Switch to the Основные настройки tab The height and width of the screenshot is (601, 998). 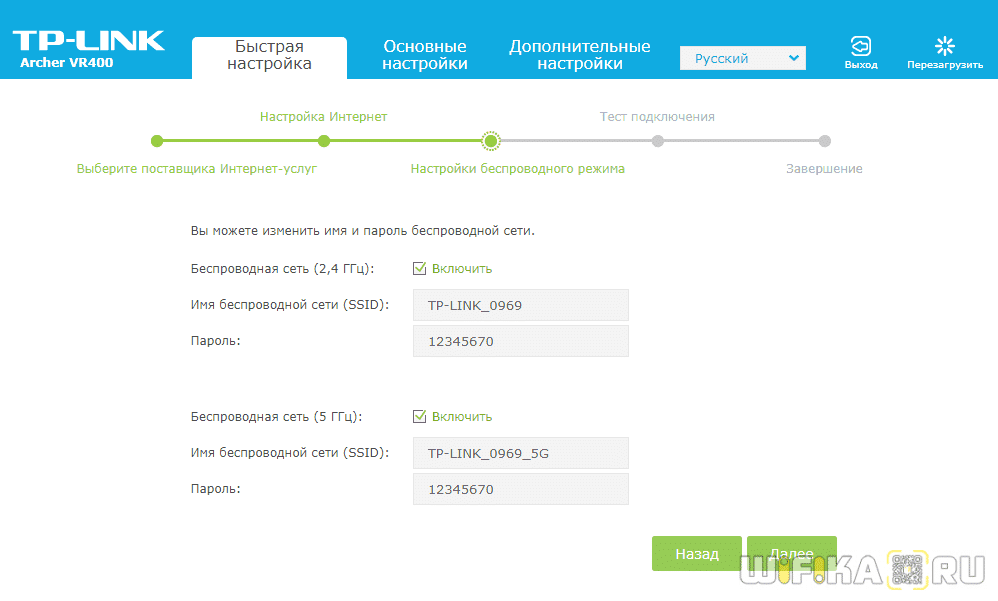point(425,56)
